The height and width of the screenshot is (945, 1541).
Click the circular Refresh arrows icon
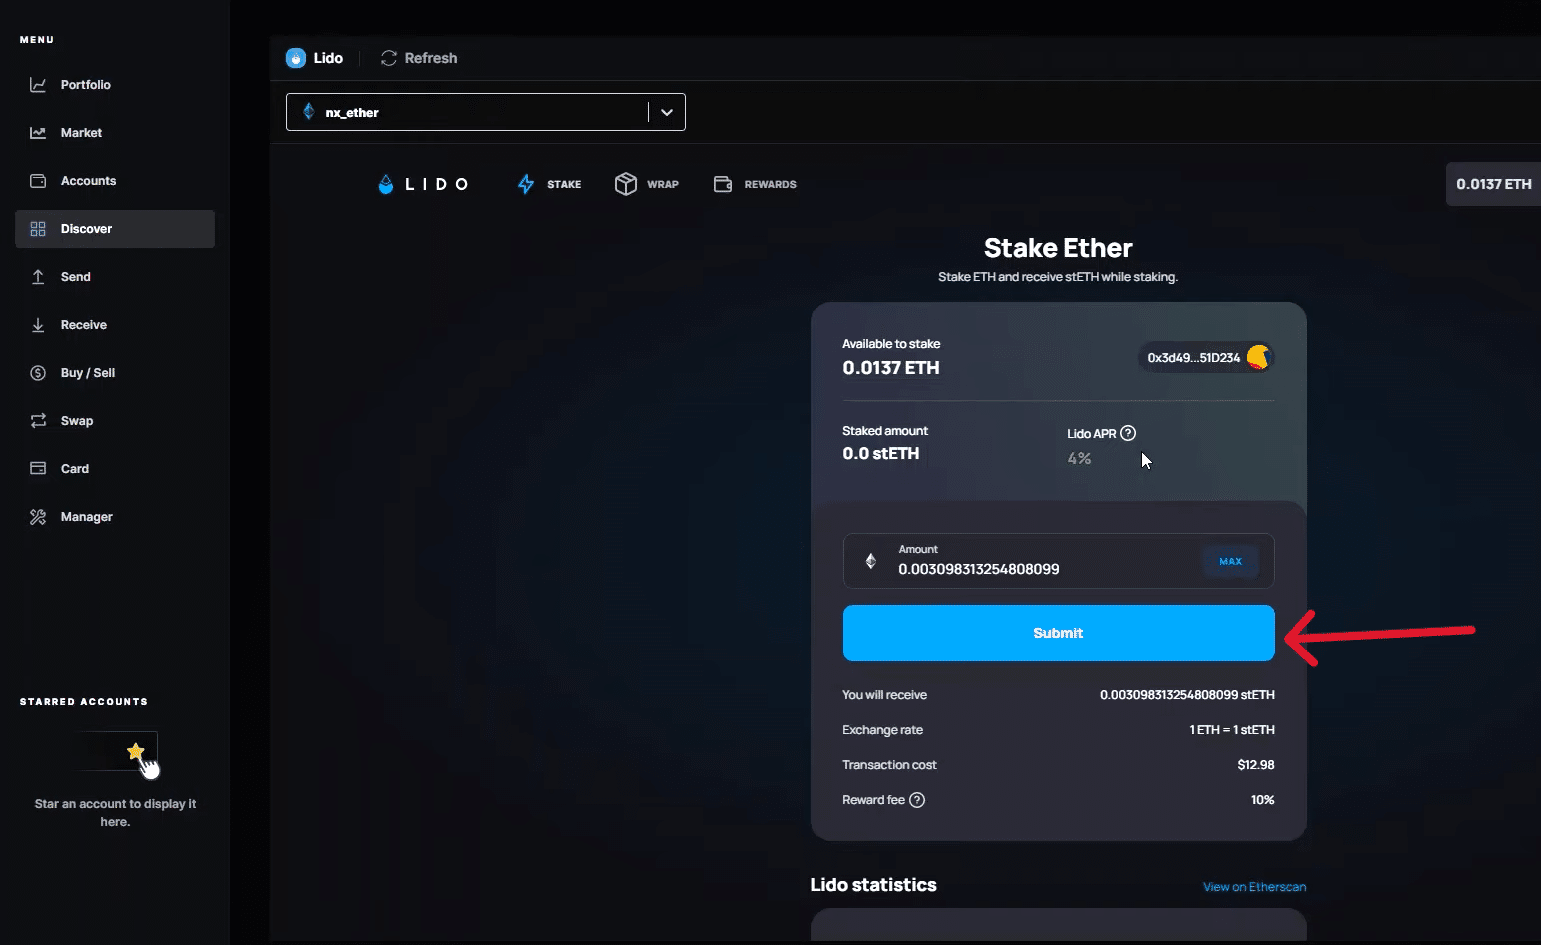[389, 58]
